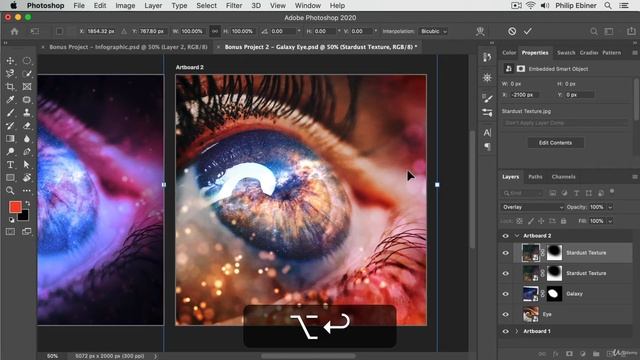The image size is (640, 360).
Task: Select the Eyedropper tool
Action: (x=10, y=100)
